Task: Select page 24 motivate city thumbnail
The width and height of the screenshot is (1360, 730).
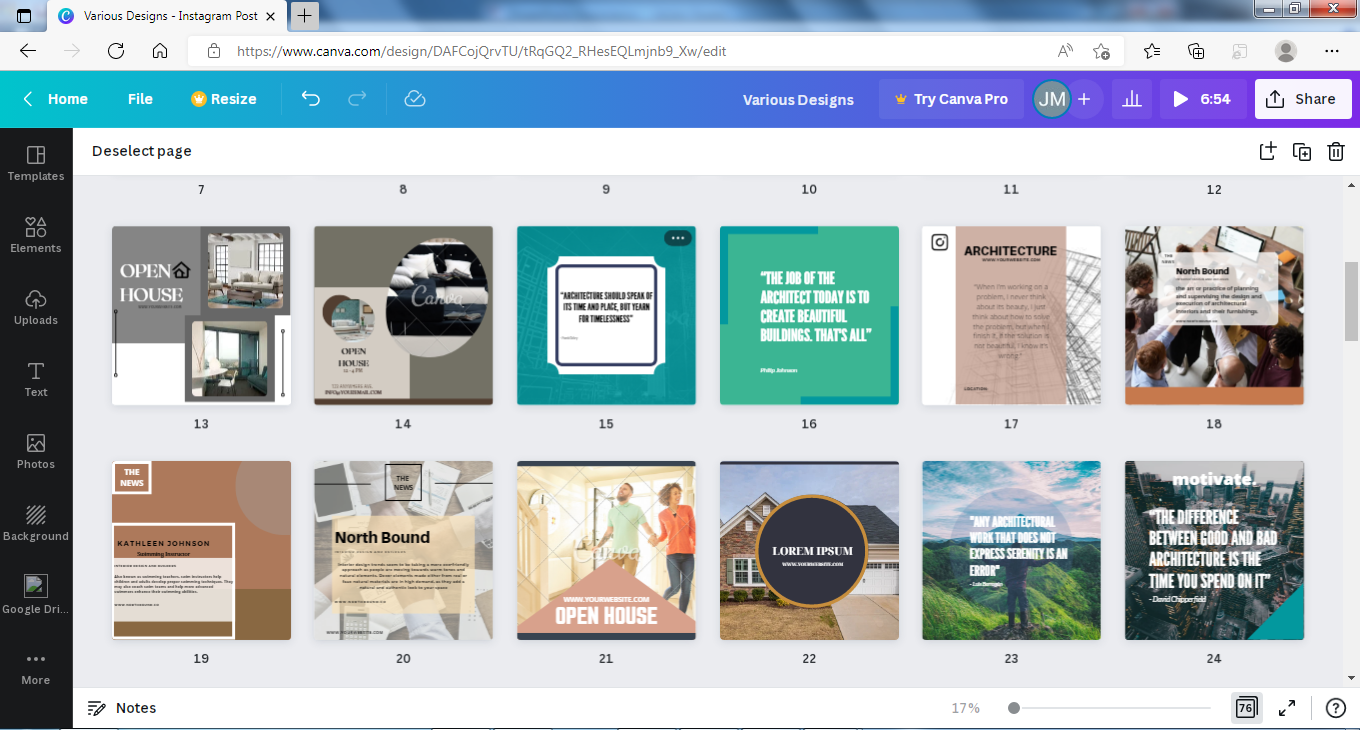Action: pos(1214,550)
